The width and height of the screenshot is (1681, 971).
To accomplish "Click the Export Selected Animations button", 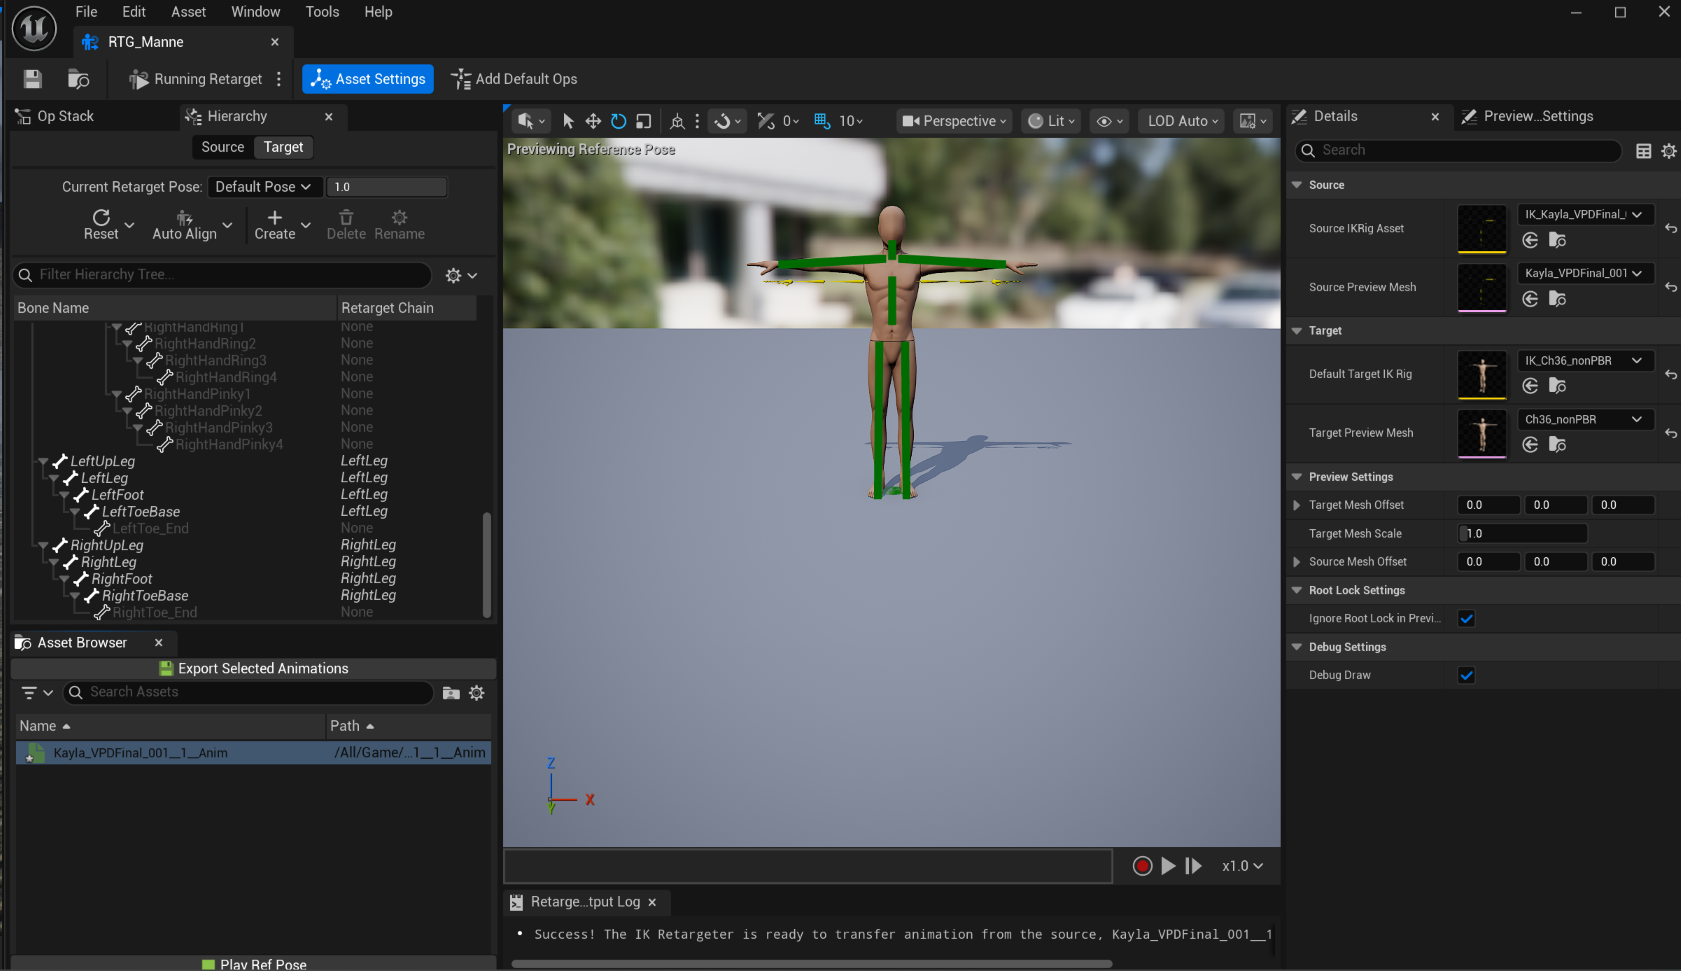I will [253, 668].
